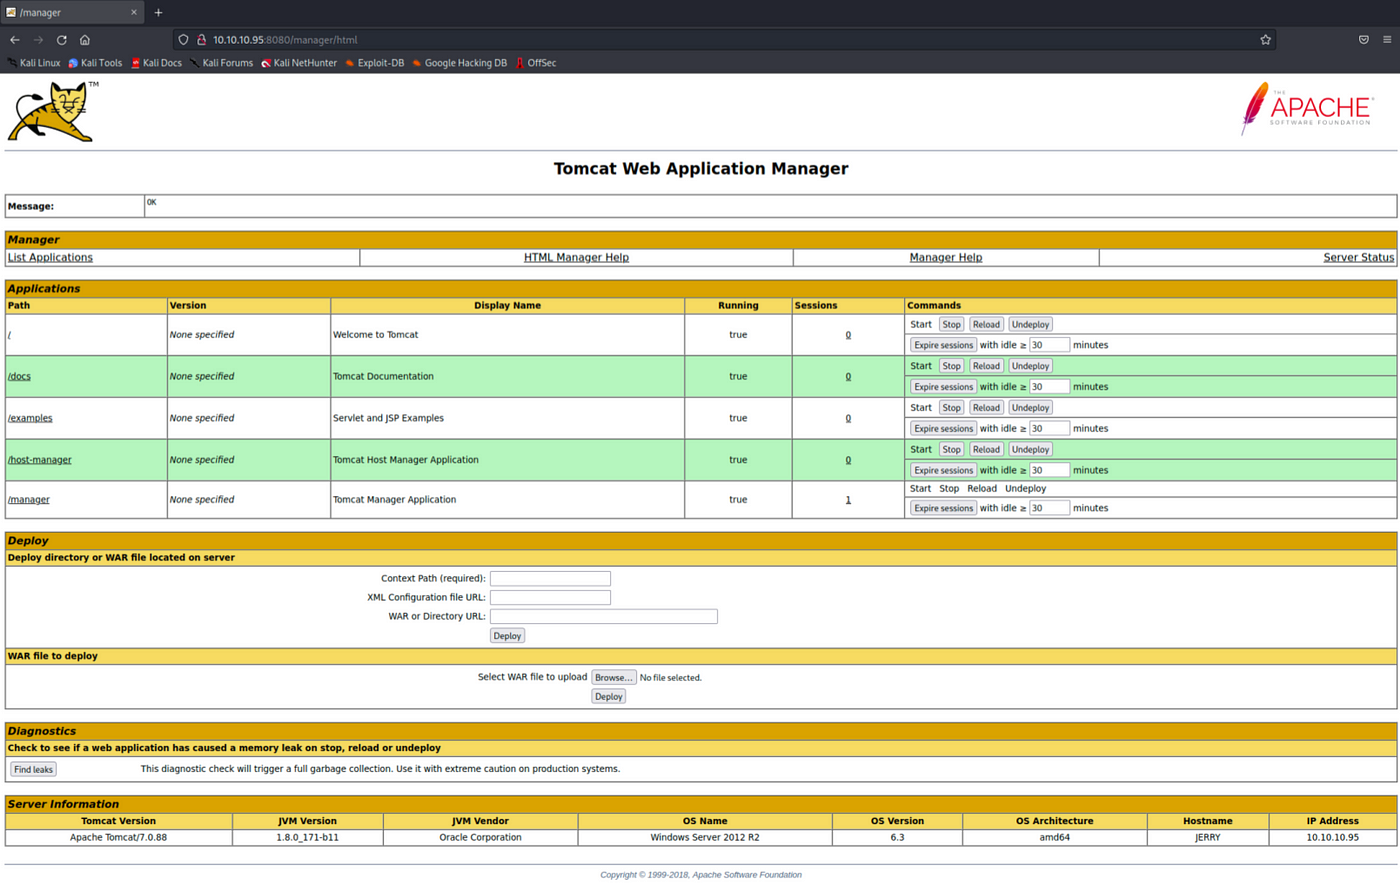Open HTML Manager Help

576,257
